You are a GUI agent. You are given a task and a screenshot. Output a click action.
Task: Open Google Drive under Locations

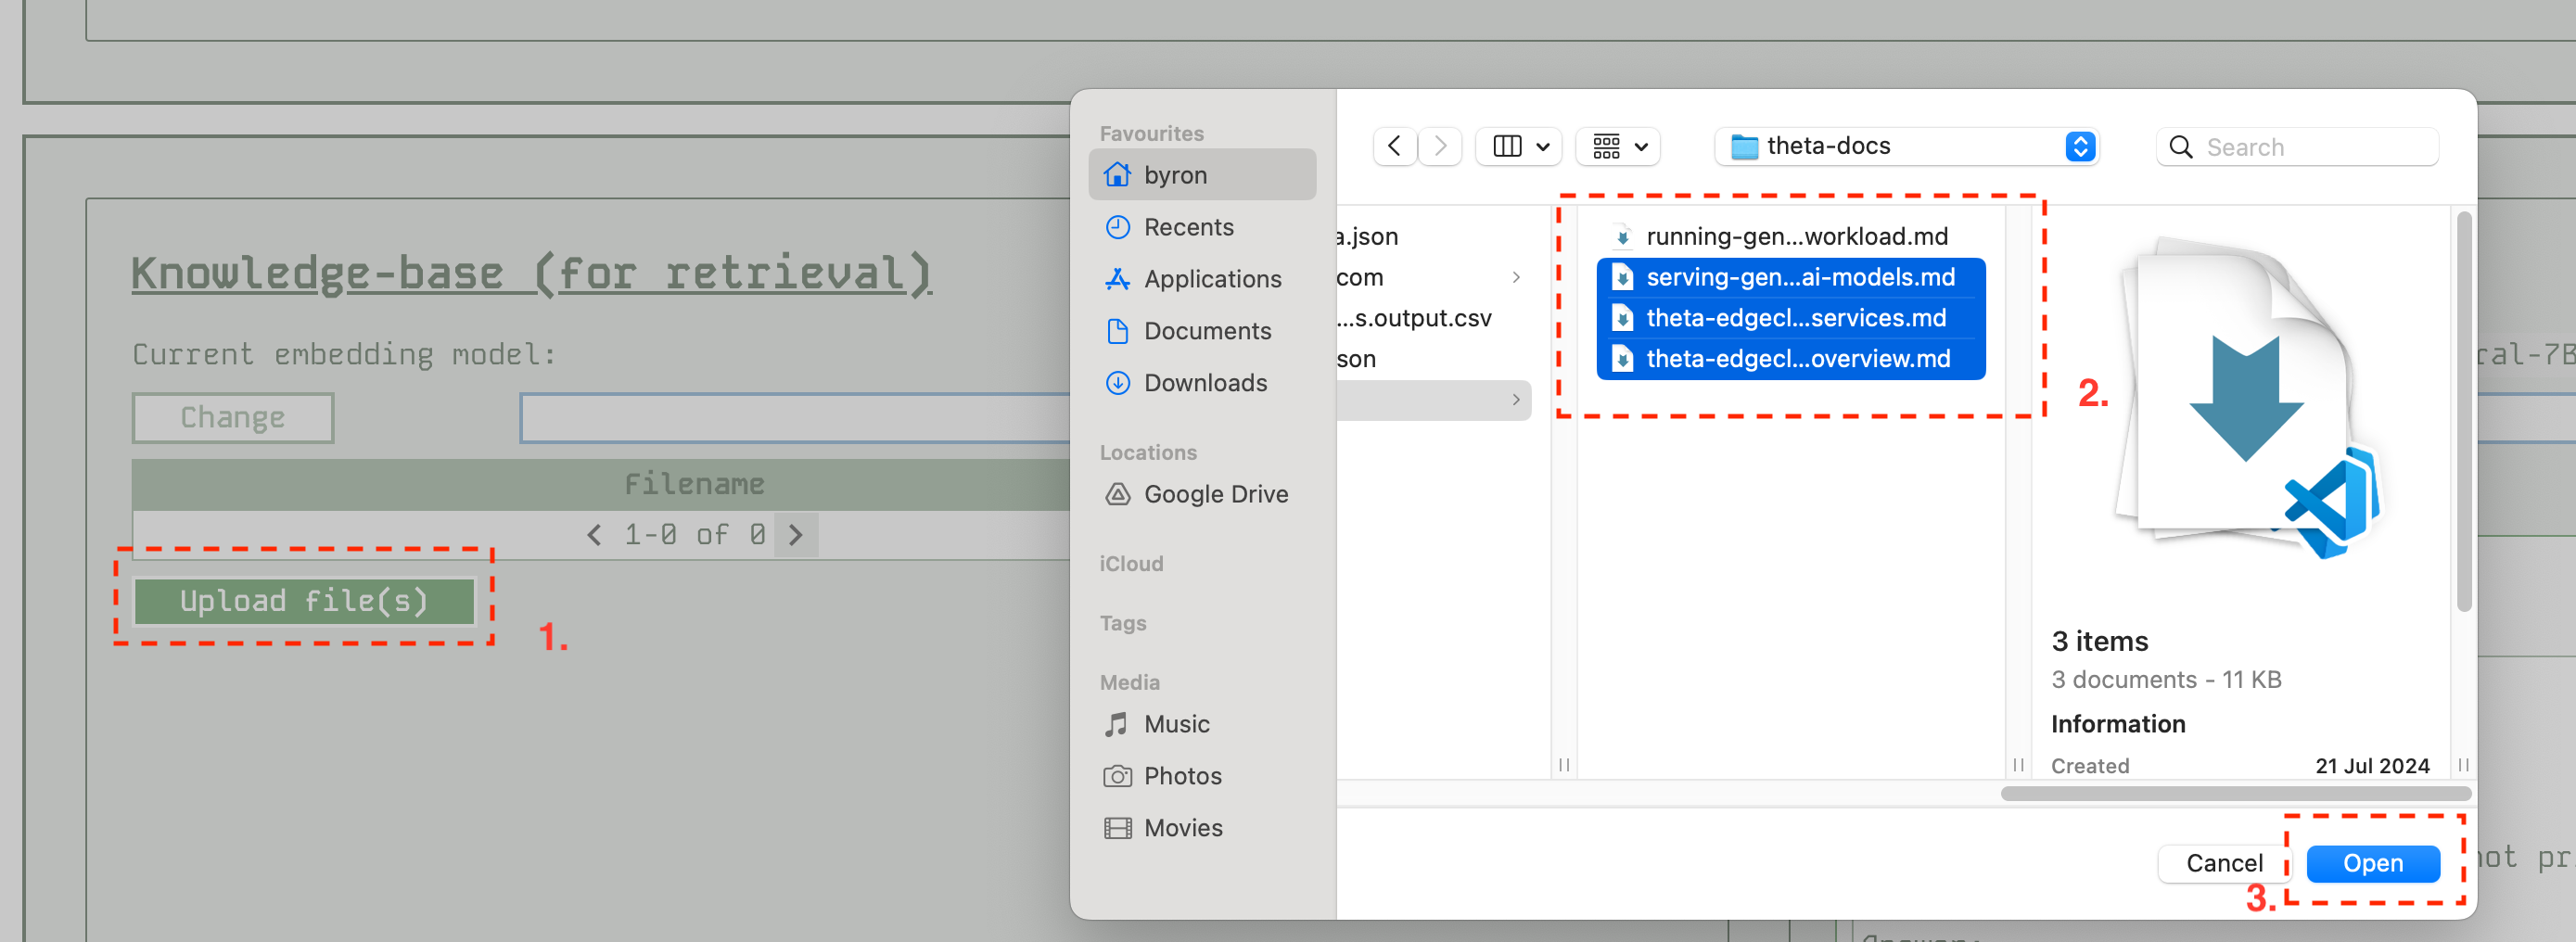click(x=1216, y=493)
